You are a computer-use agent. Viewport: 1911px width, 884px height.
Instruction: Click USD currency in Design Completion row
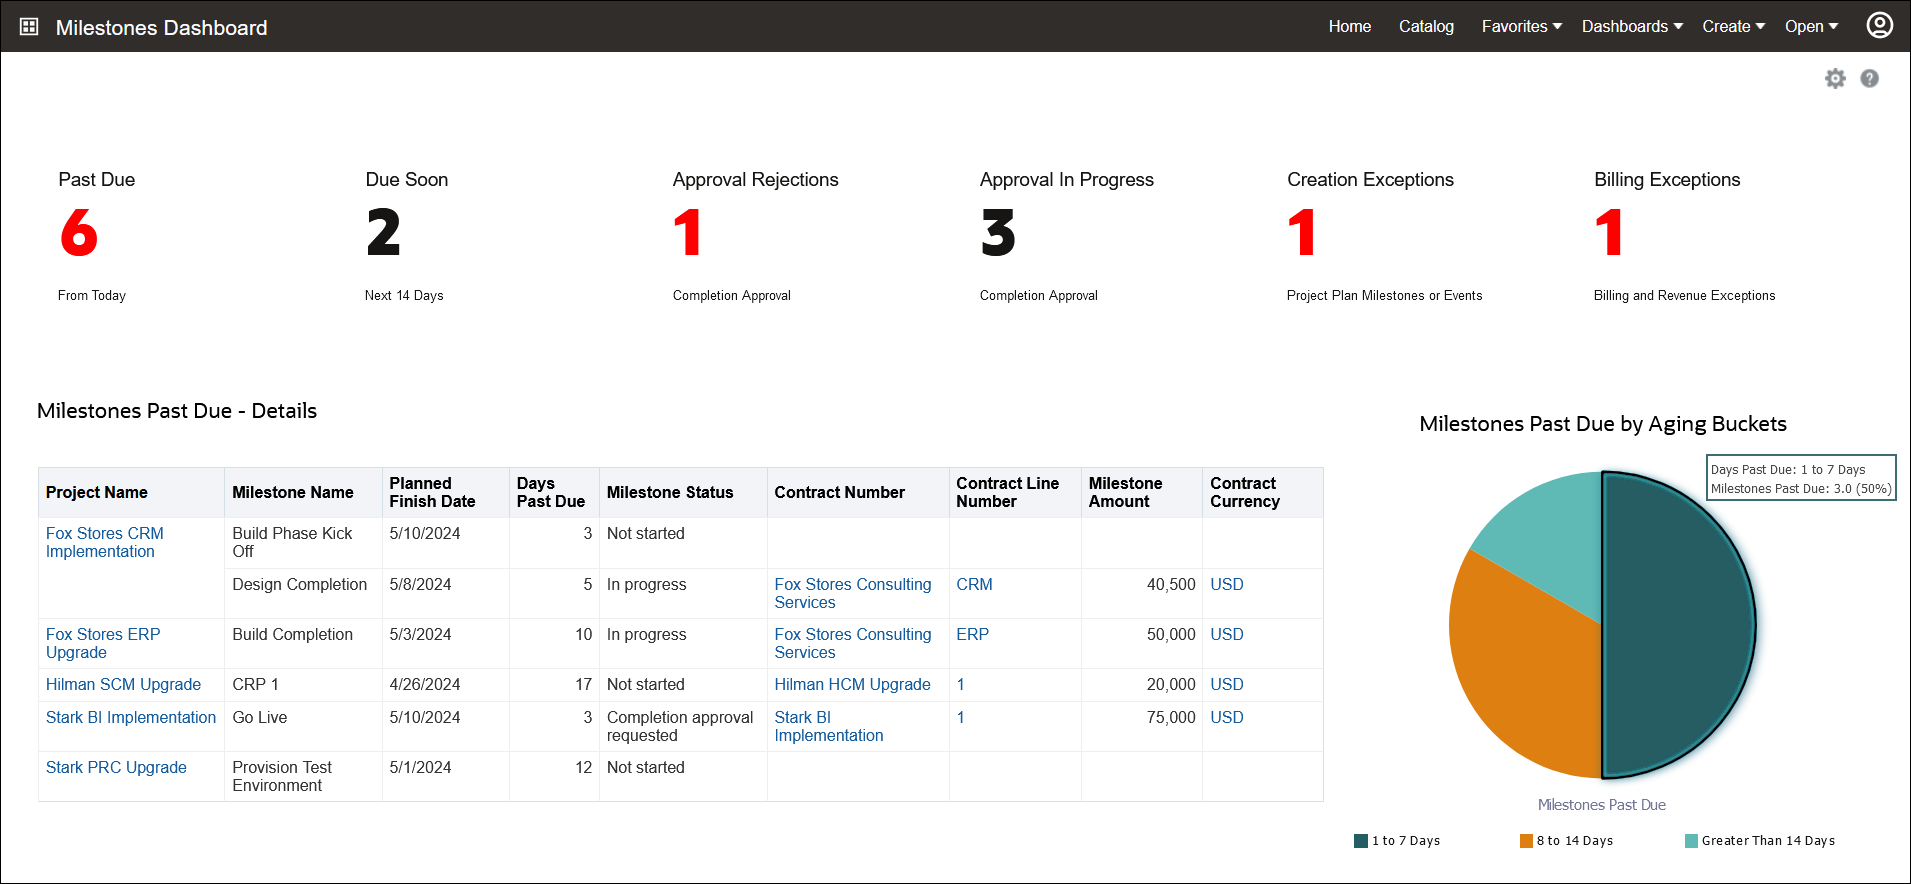pyautogui.click(x=1227, y=585)
